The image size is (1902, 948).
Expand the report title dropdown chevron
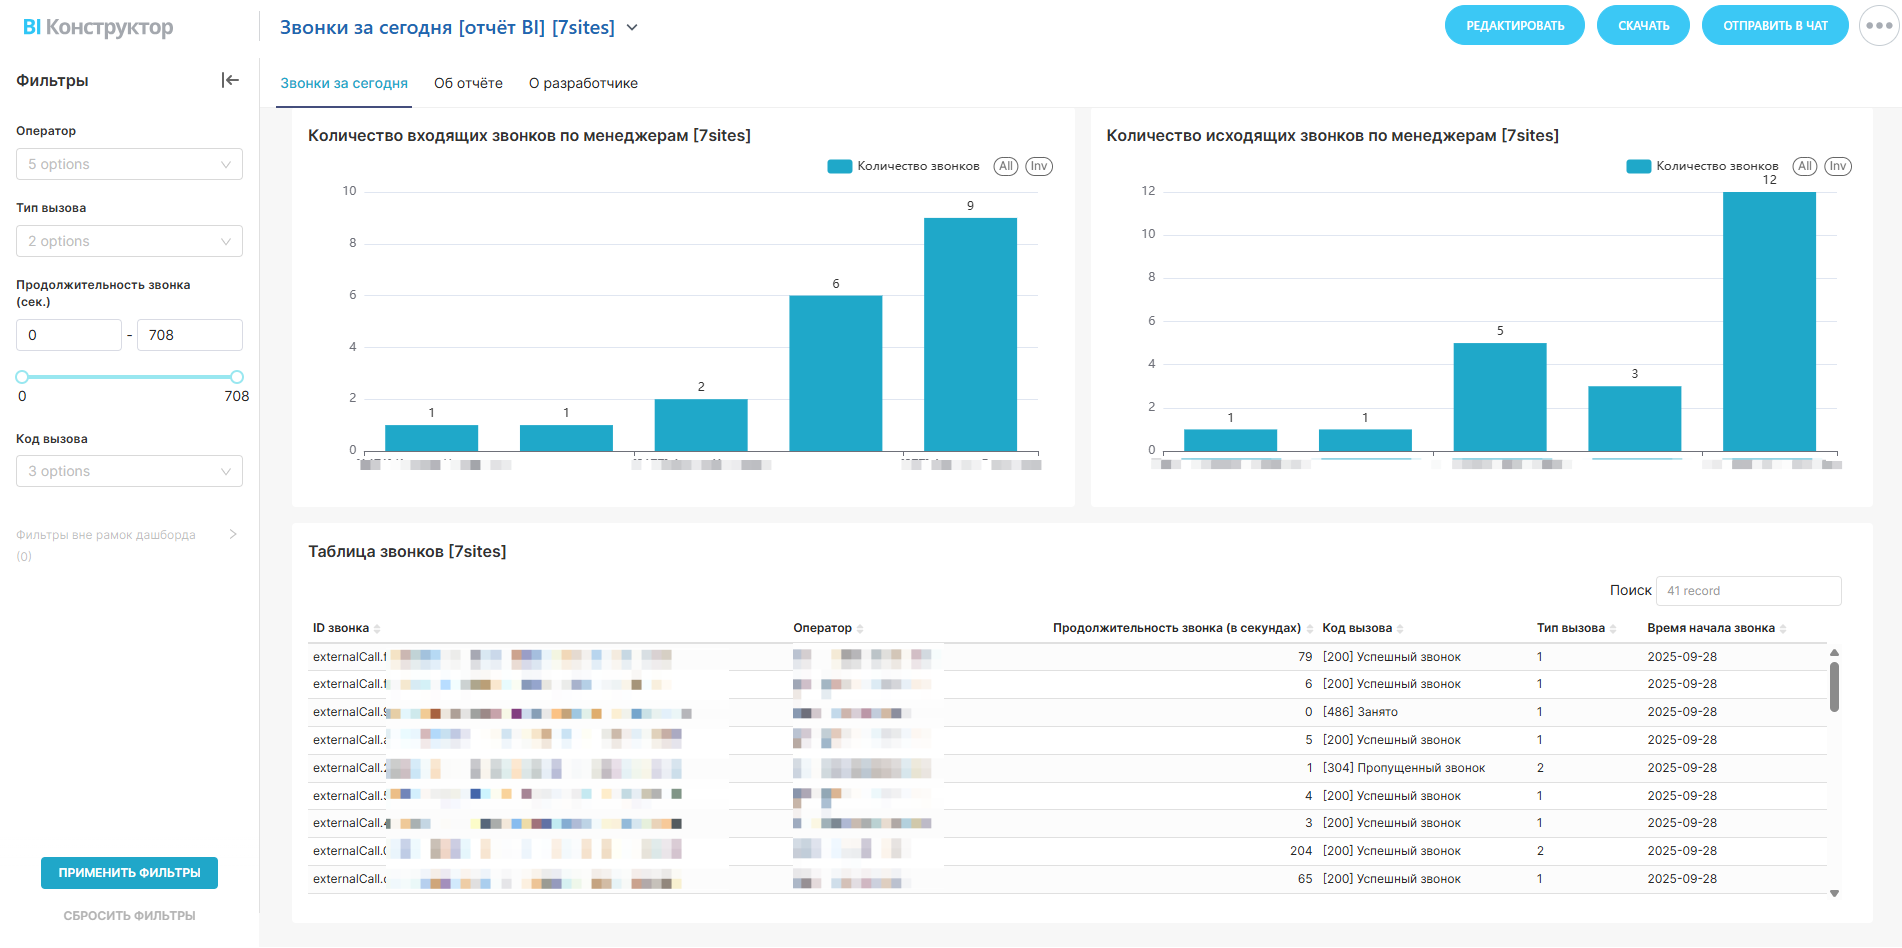coord(632,28)
